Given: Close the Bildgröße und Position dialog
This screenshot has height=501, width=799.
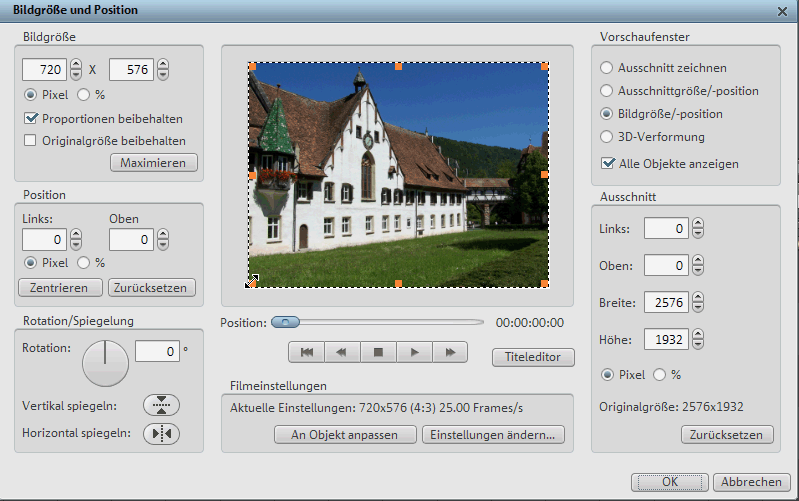Looking at the screenshot, I should point(782,11).
